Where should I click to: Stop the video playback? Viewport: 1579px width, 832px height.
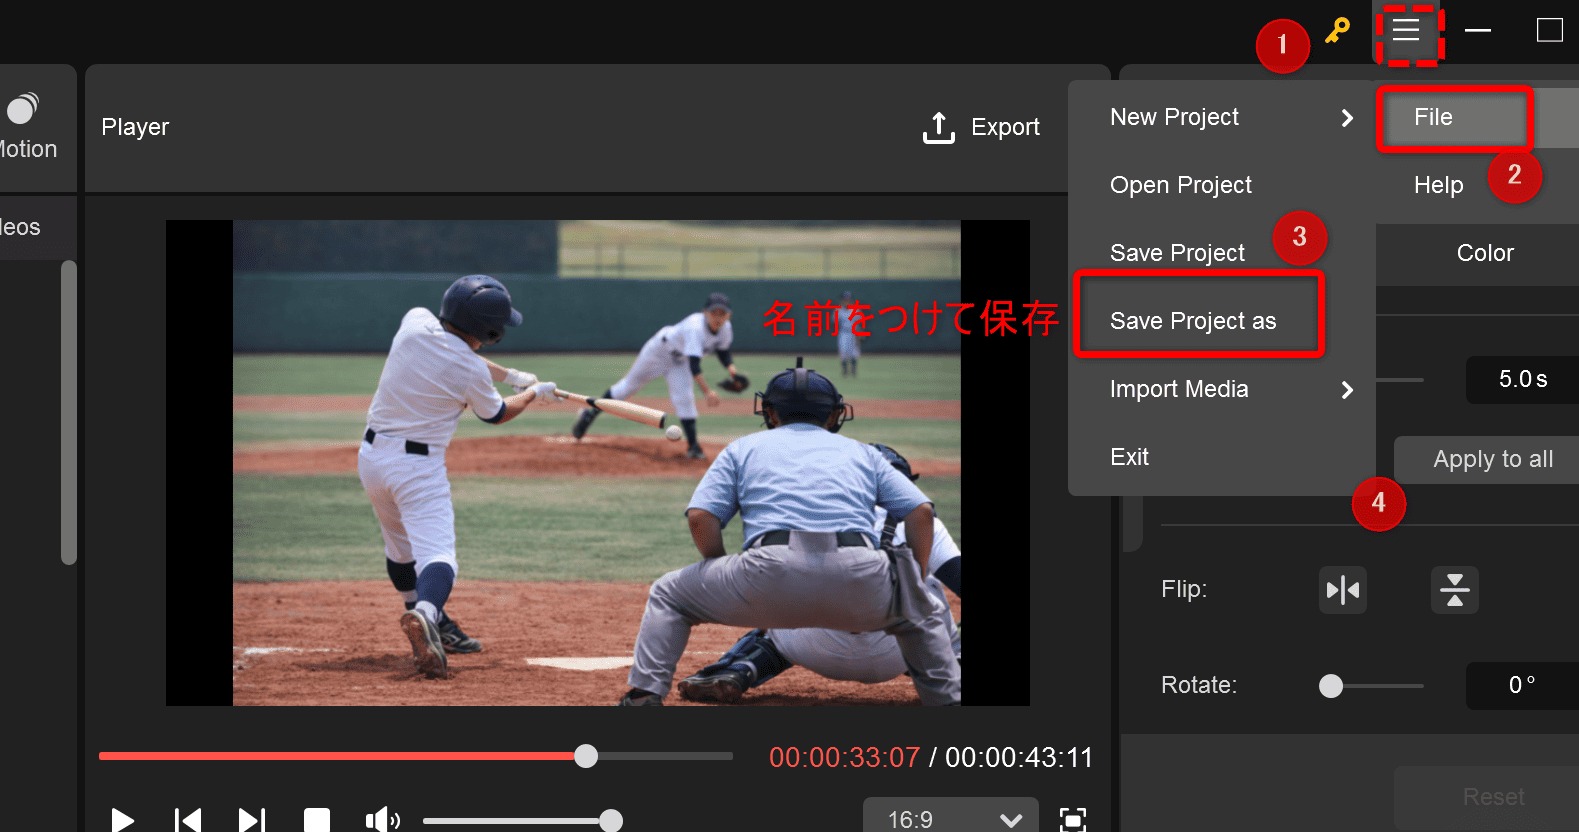coord(317,820)
